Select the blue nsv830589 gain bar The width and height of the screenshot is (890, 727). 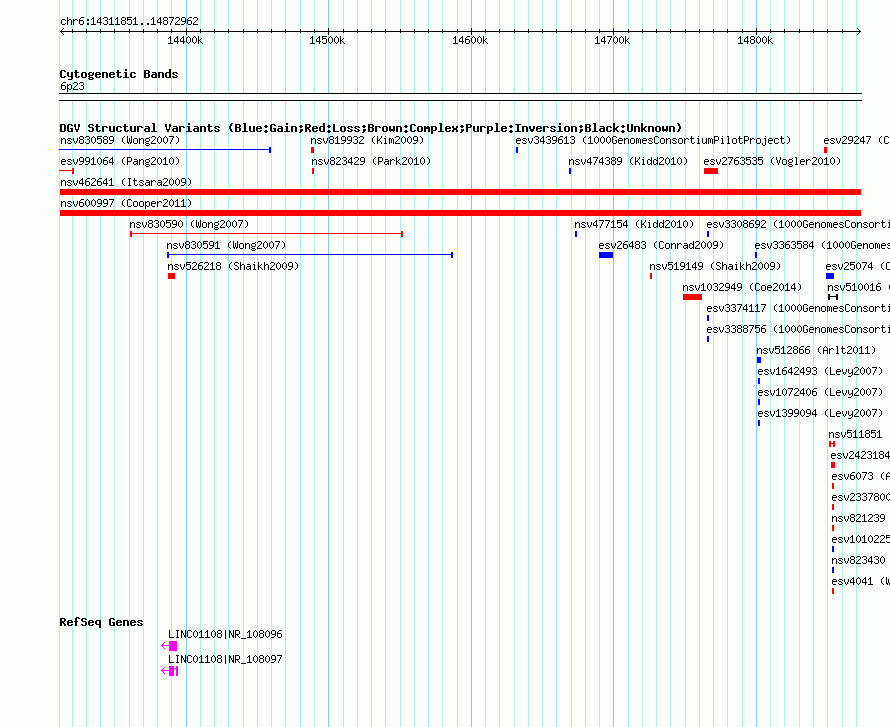[x=165, y=150]
